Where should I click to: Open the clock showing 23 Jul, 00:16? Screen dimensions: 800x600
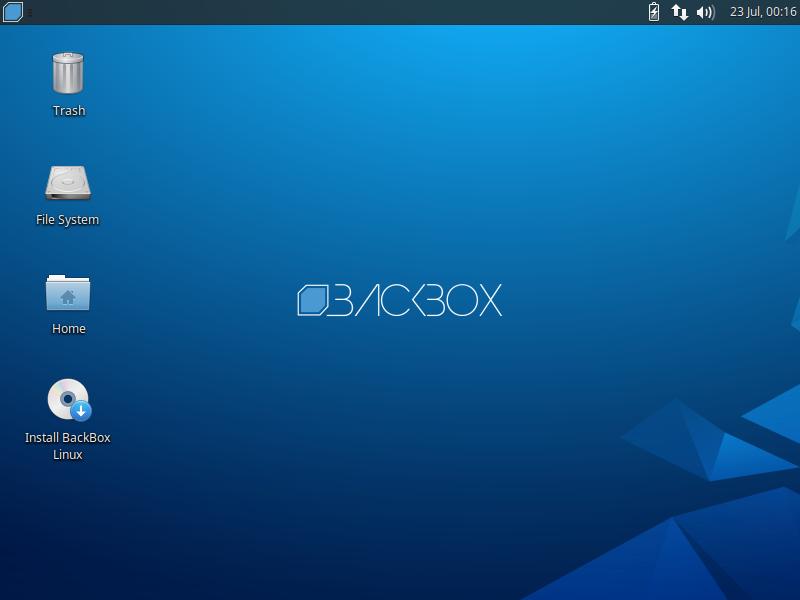763,12
